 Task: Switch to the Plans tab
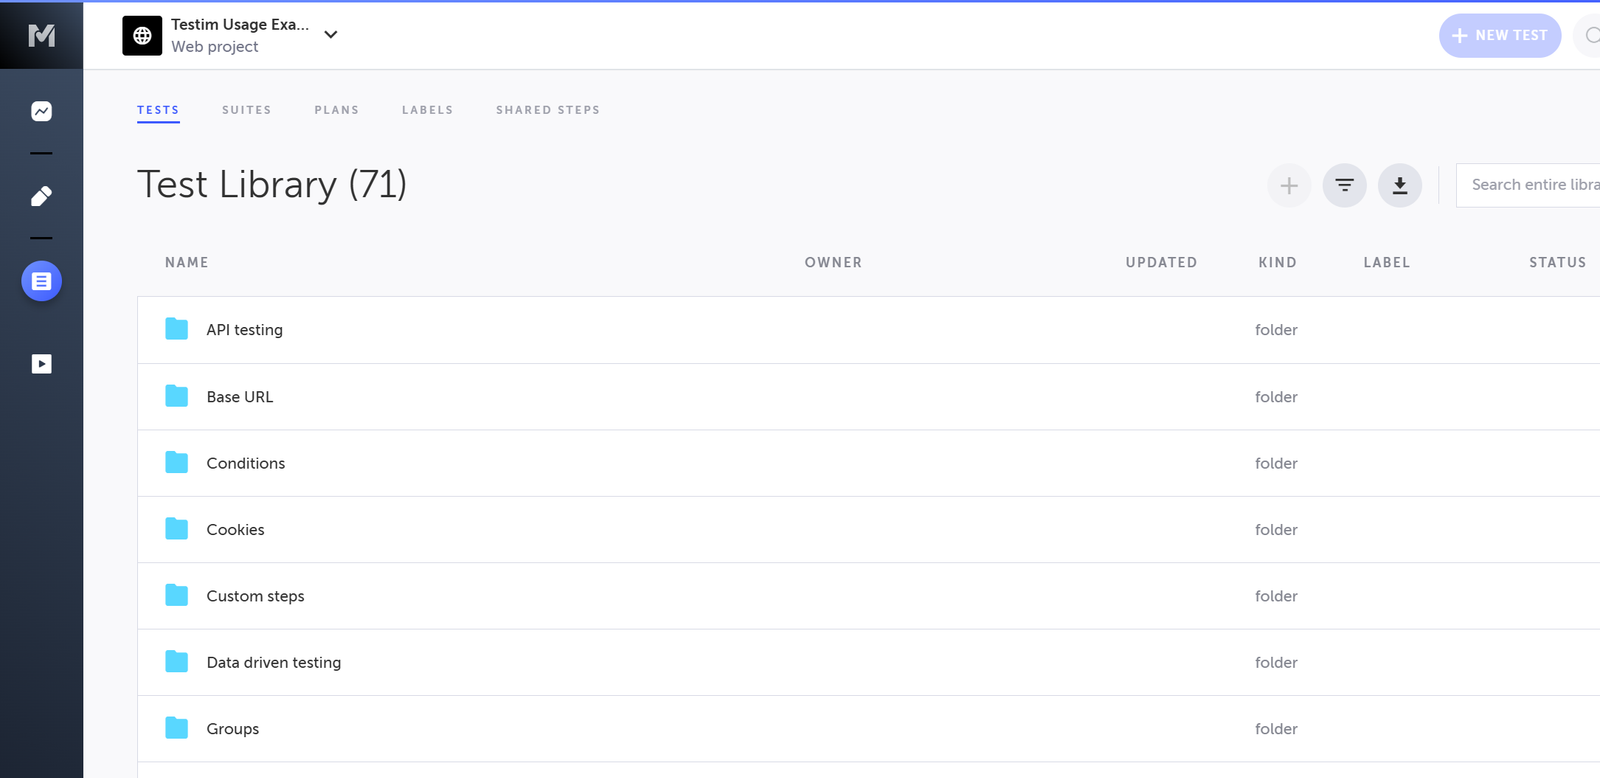(x=336, y=110)
